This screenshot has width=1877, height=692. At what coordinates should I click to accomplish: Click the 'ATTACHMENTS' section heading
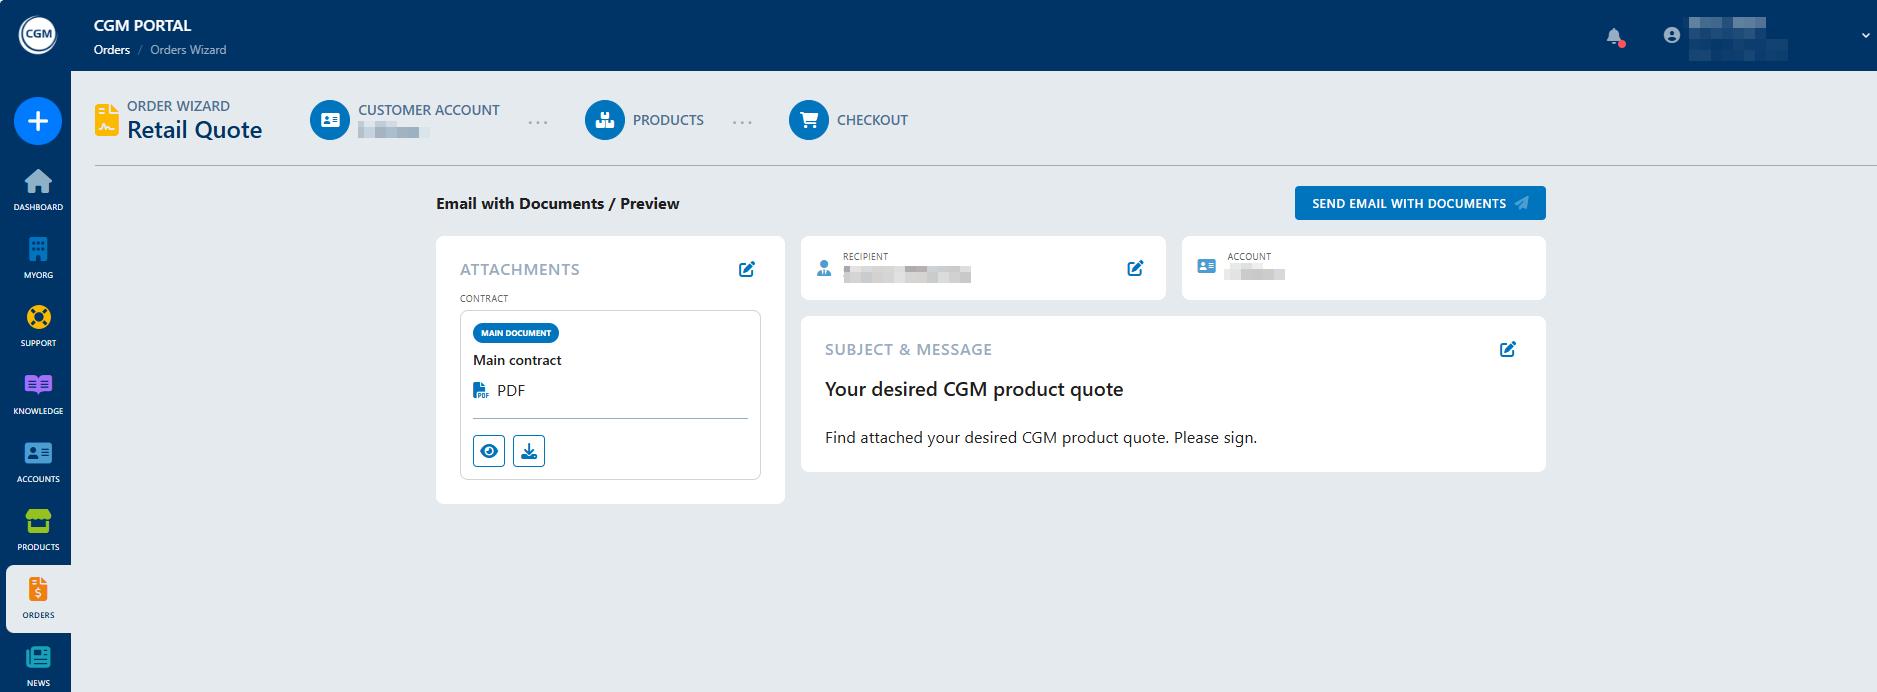click(520, 270)
